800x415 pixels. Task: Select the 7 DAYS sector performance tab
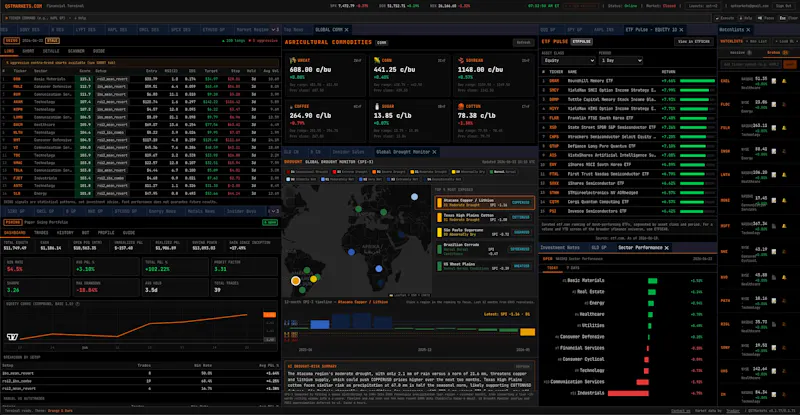tap(573, 268)
